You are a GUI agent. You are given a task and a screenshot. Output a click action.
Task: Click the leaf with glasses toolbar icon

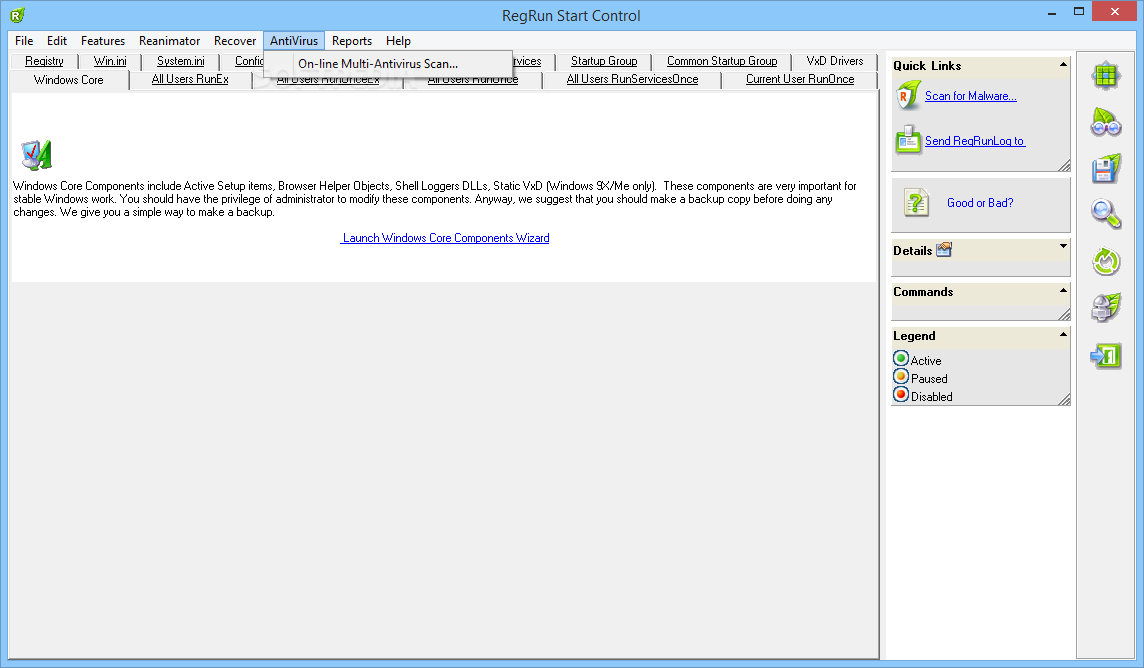pyautogui.click(x=1106, y=122)
